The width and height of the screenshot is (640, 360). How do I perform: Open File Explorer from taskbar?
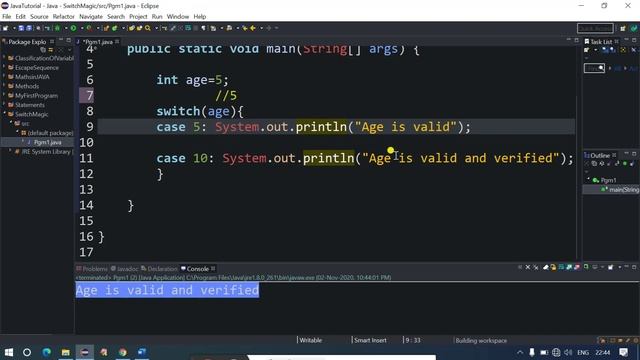(65, 352)
